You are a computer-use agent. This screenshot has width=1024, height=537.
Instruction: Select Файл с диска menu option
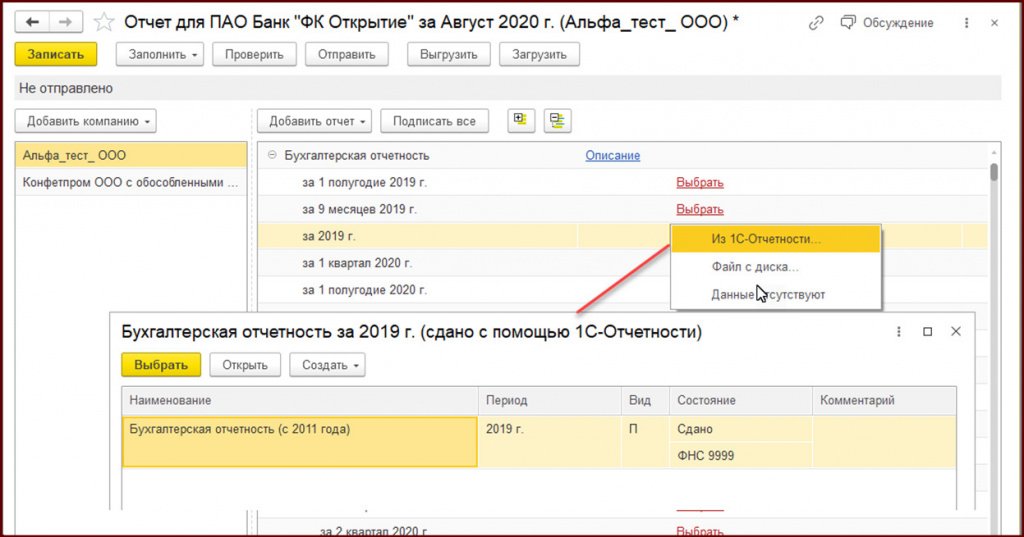tap(755, 267)
